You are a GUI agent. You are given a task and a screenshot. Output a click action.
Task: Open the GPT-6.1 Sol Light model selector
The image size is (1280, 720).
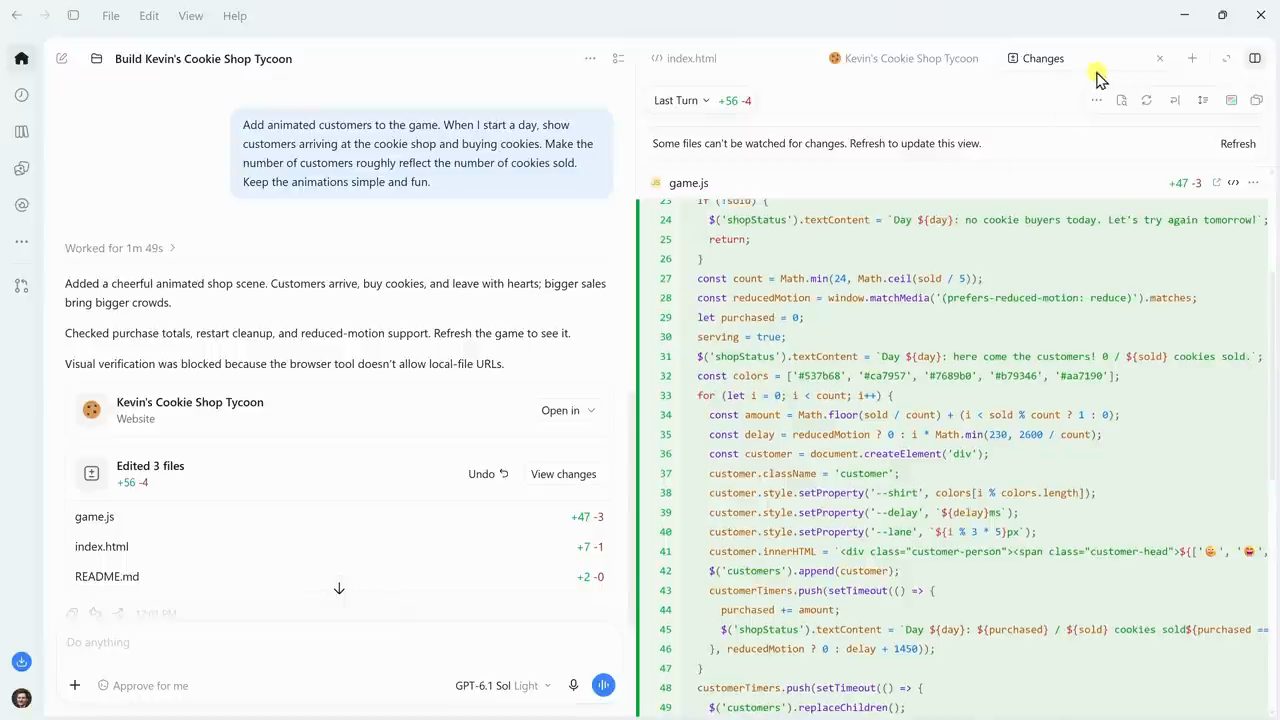503,686
